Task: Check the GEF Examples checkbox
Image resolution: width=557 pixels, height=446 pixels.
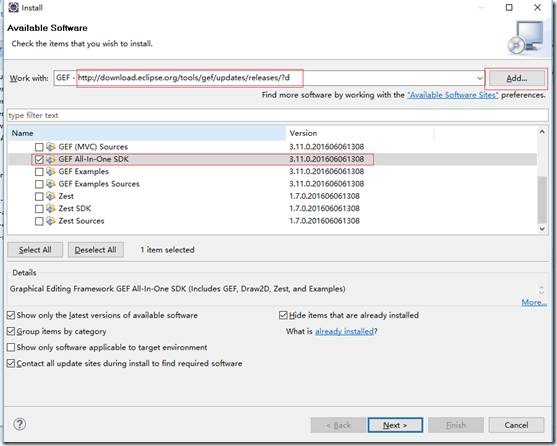Action: tap(39, 172)
